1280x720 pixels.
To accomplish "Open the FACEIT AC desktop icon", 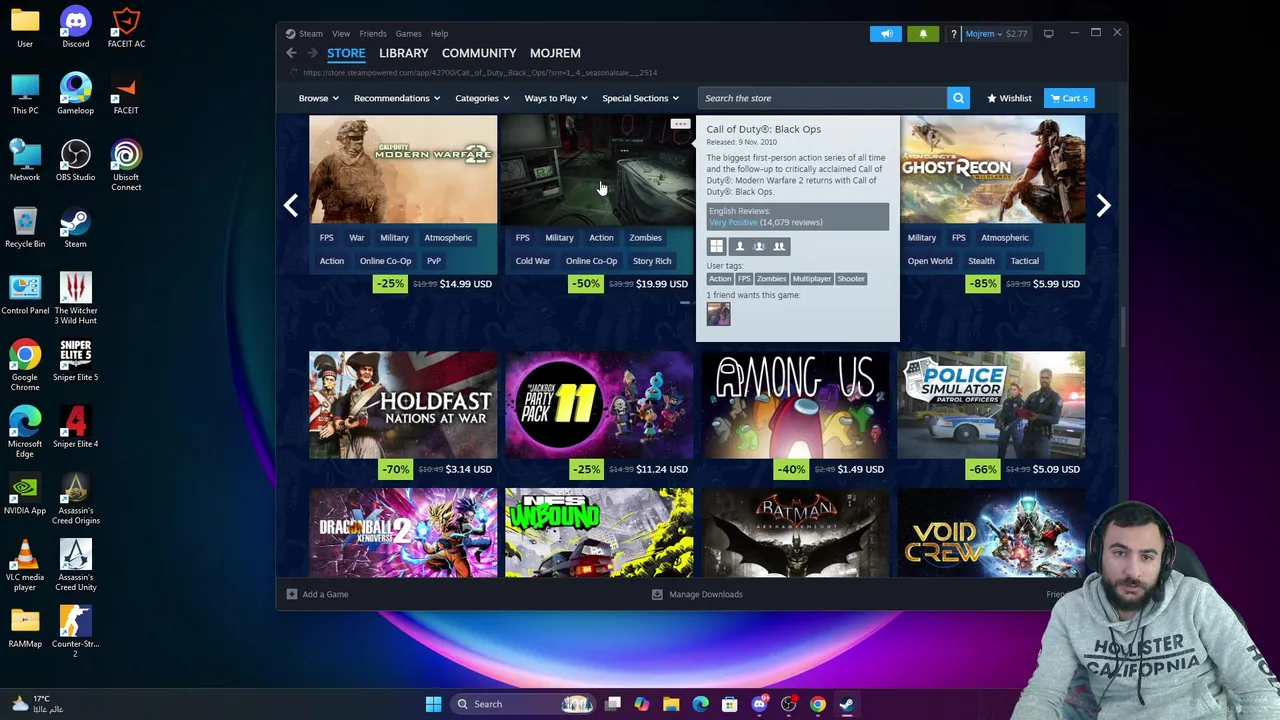I will (126, 27).
